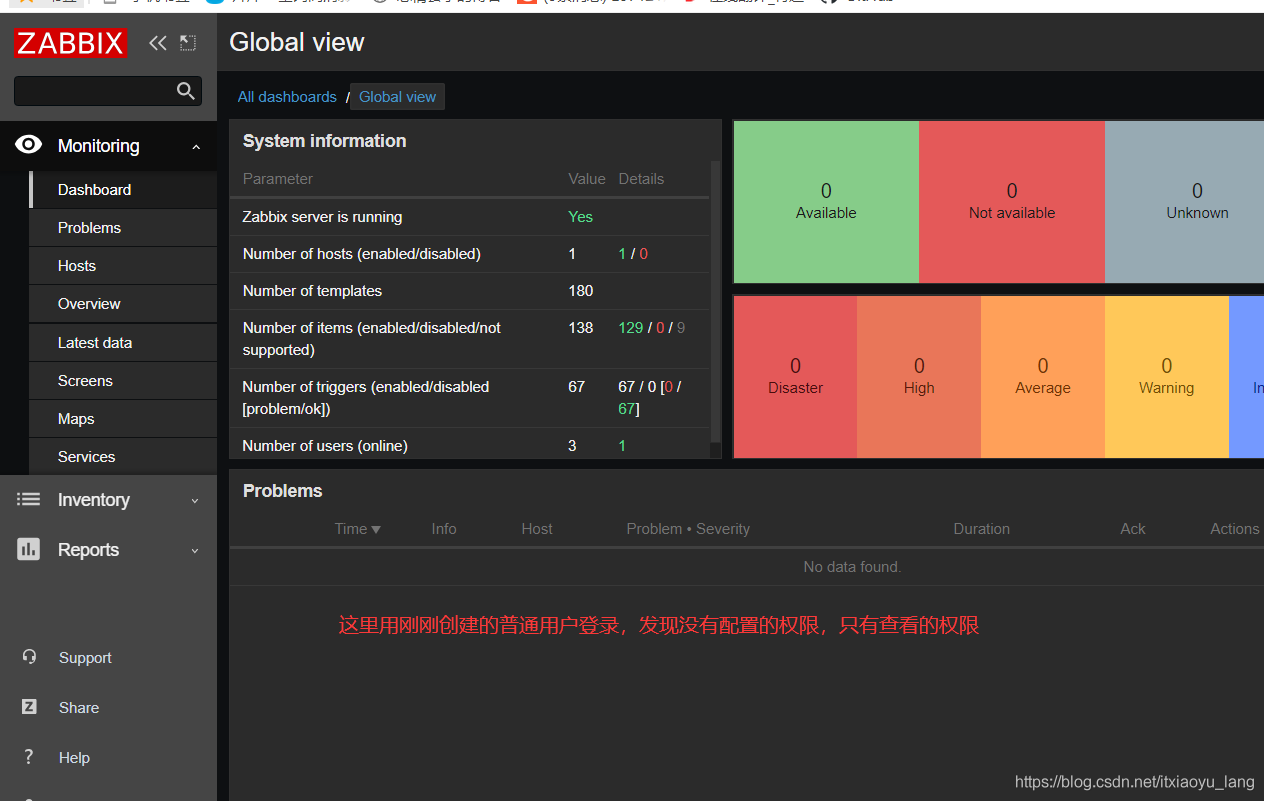Click the green Available hosts tile
The image size is (1264, 801).
826,202
